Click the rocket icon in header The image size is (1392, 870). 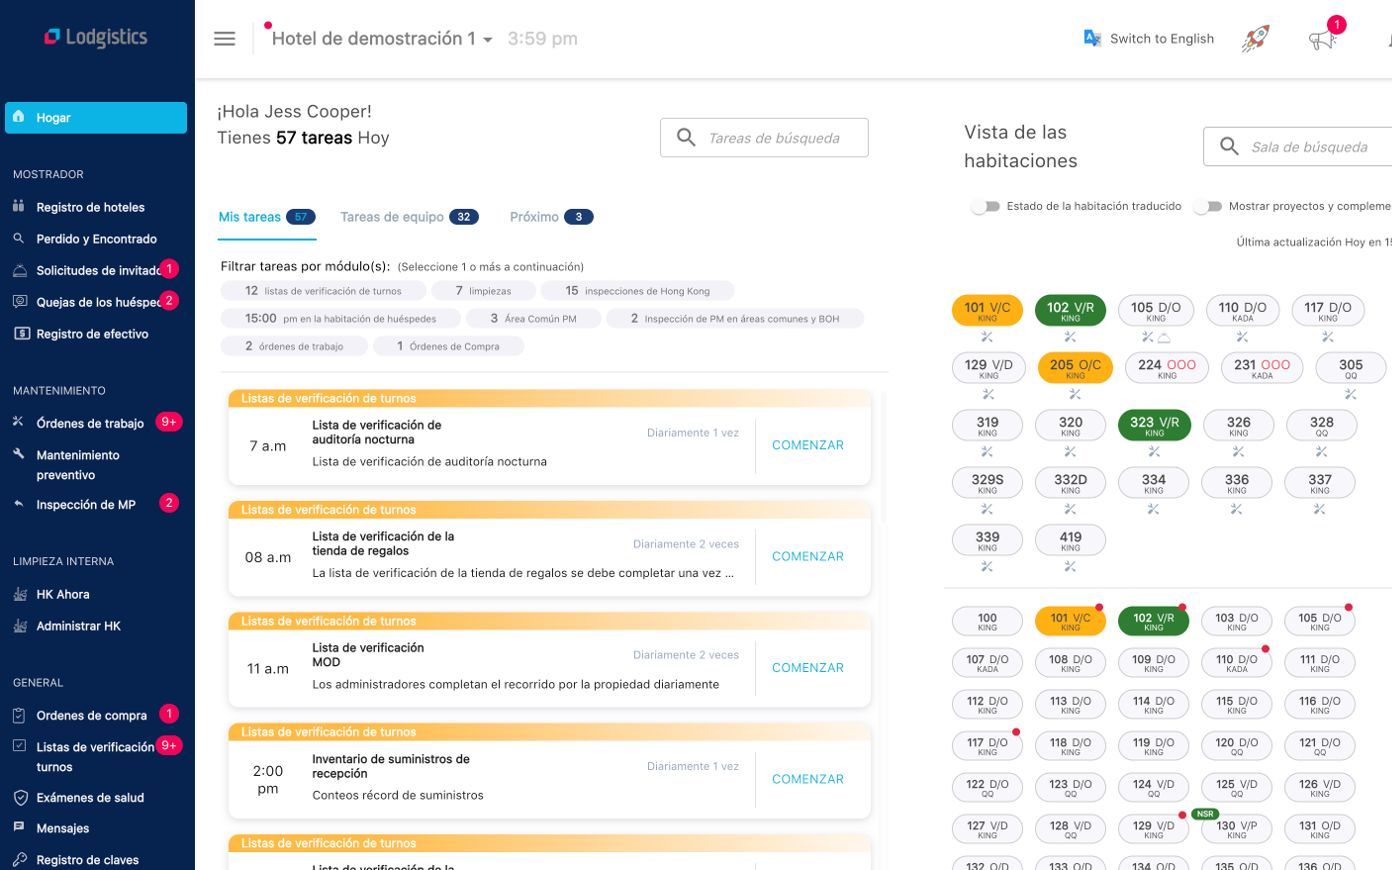point(1255,39)
